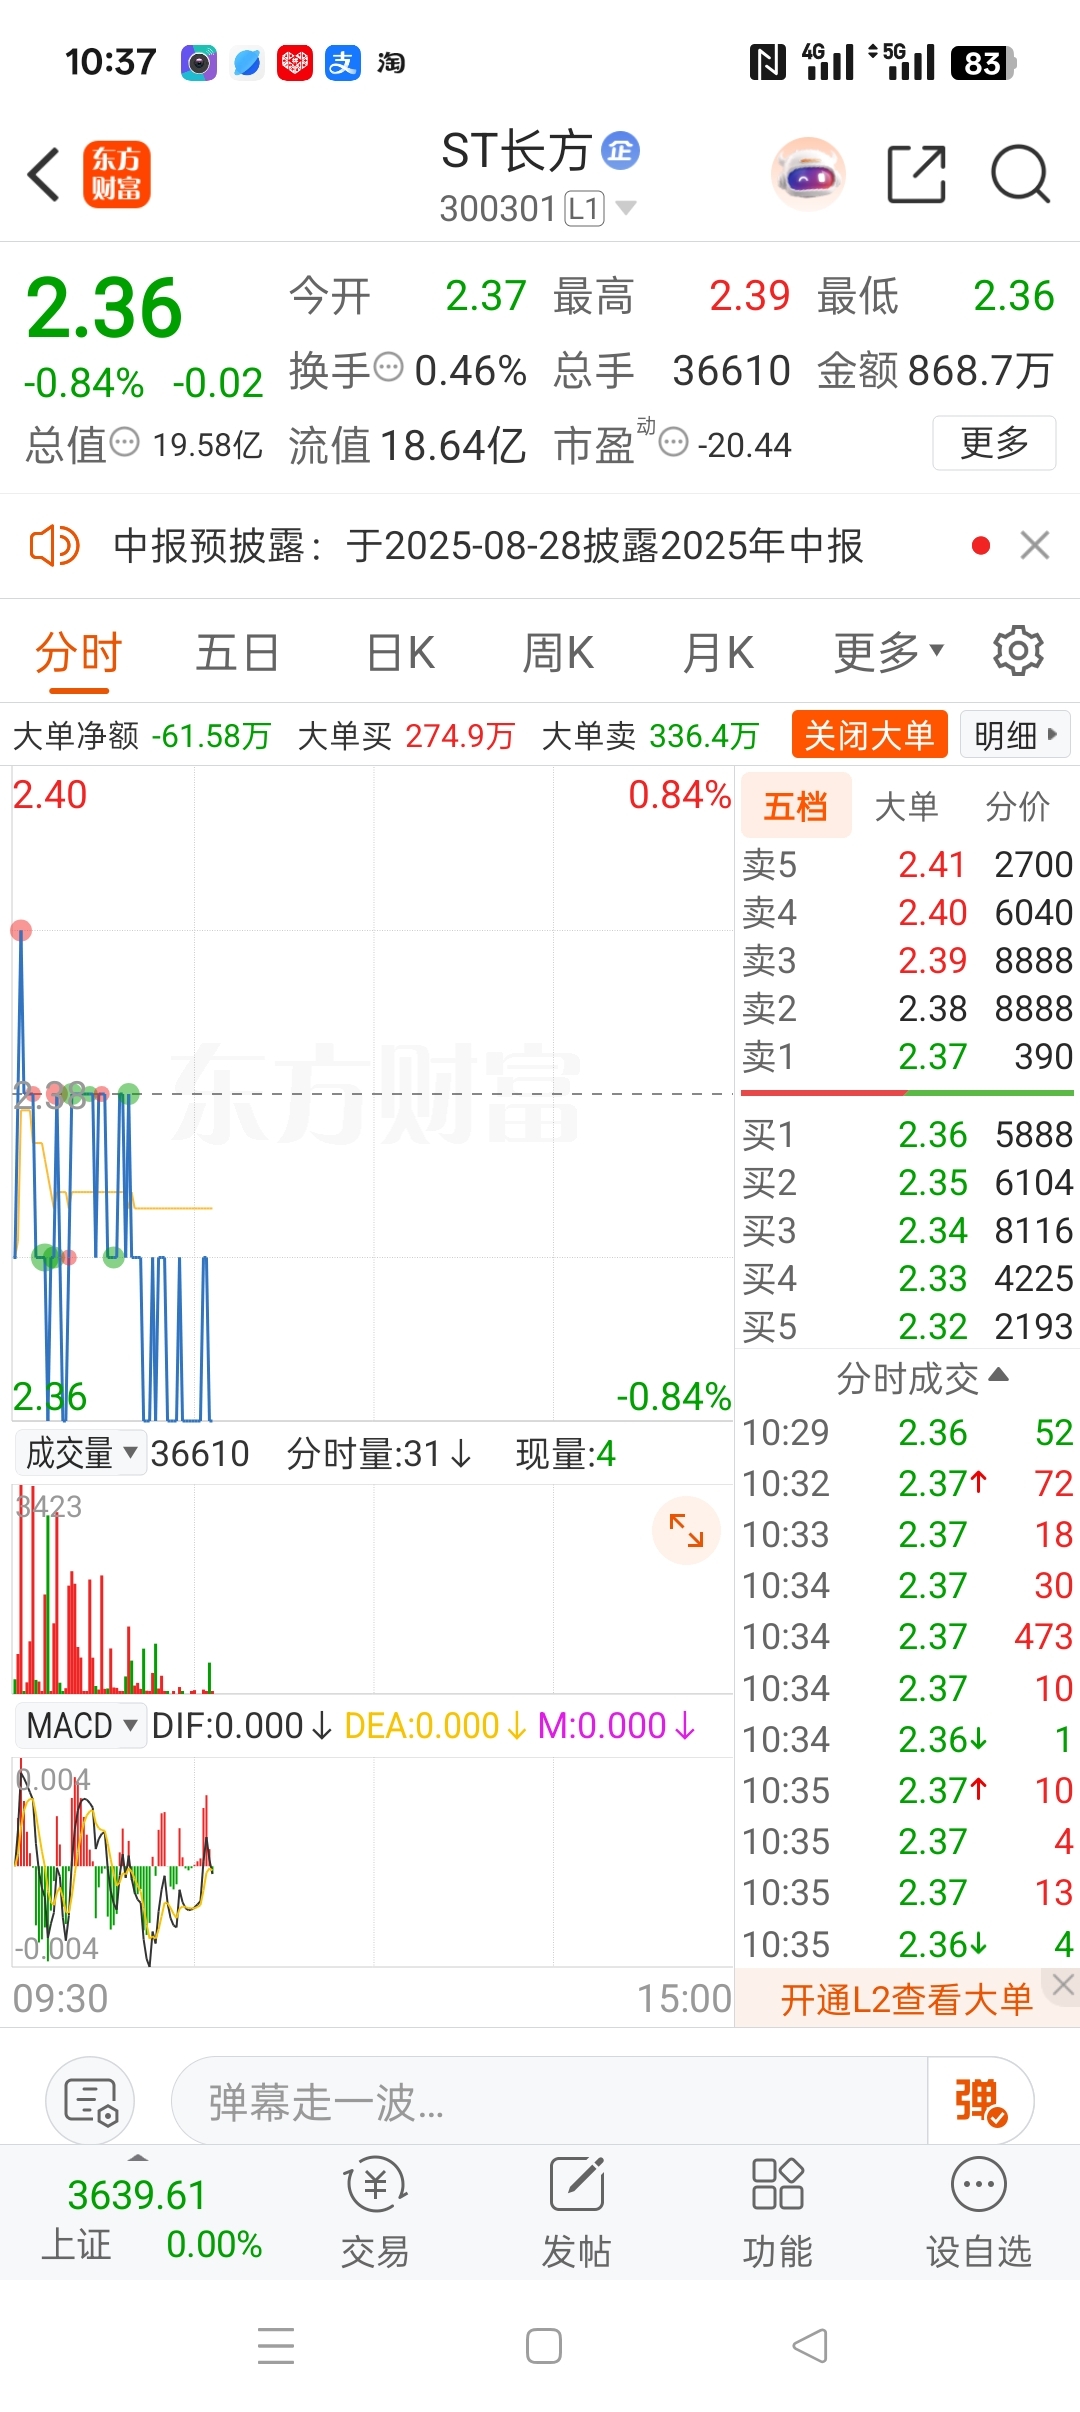Tap the L1 level badge

[584, 208]
